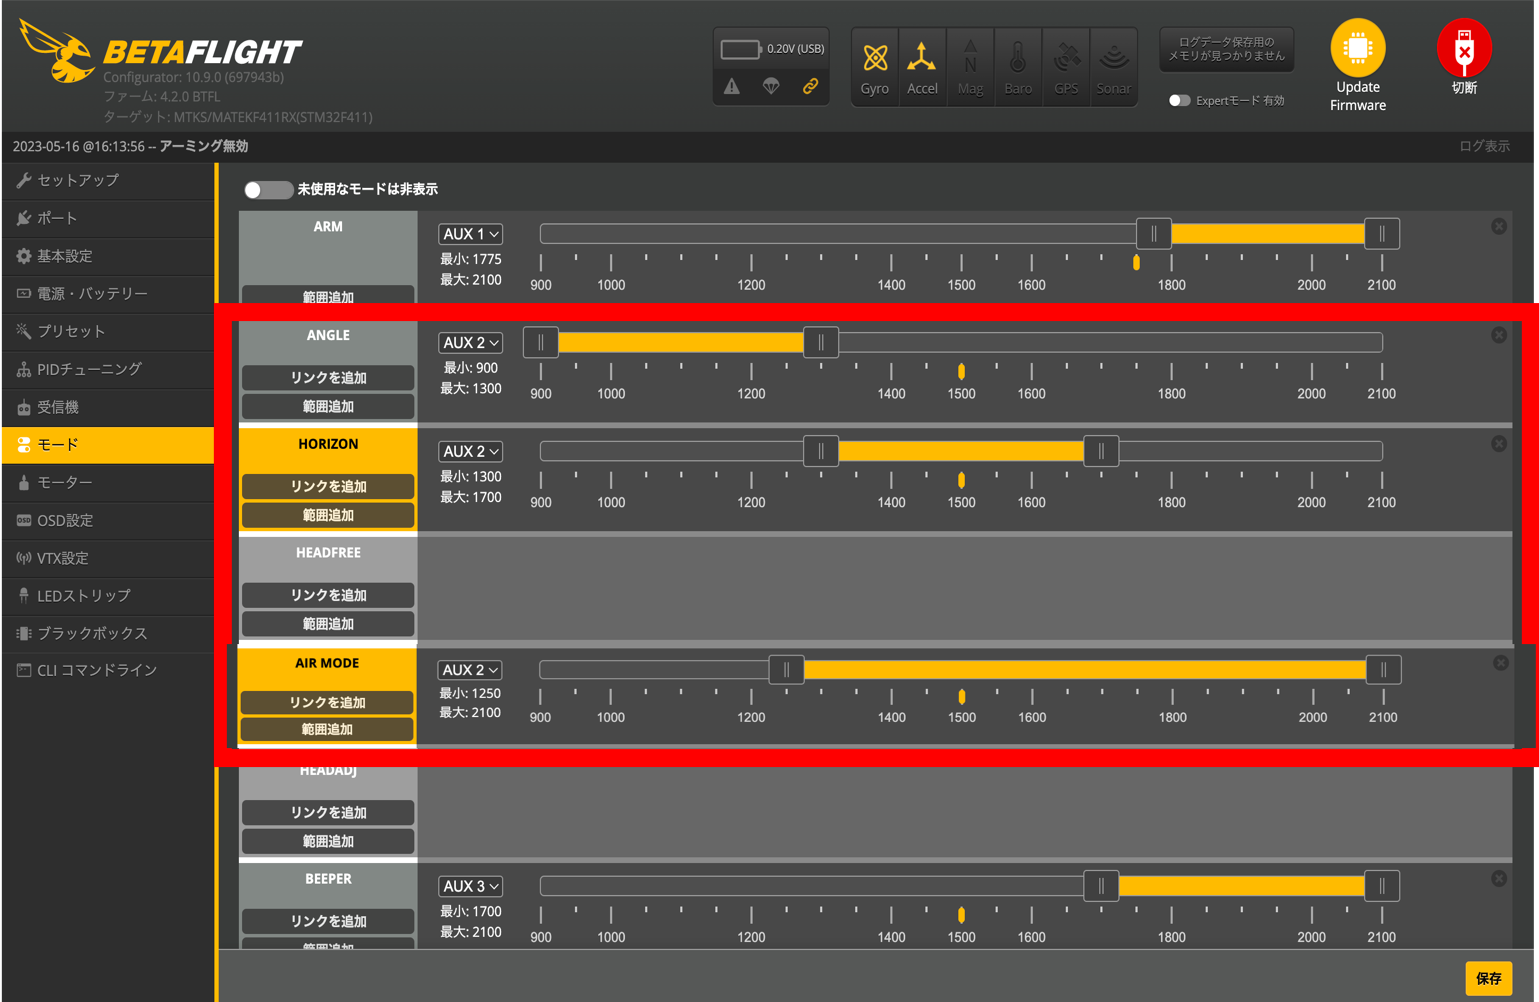Click リンクを追加 under HEADFREE mode
Viewport: 1539px width, 1002px height.
(328, 595)
